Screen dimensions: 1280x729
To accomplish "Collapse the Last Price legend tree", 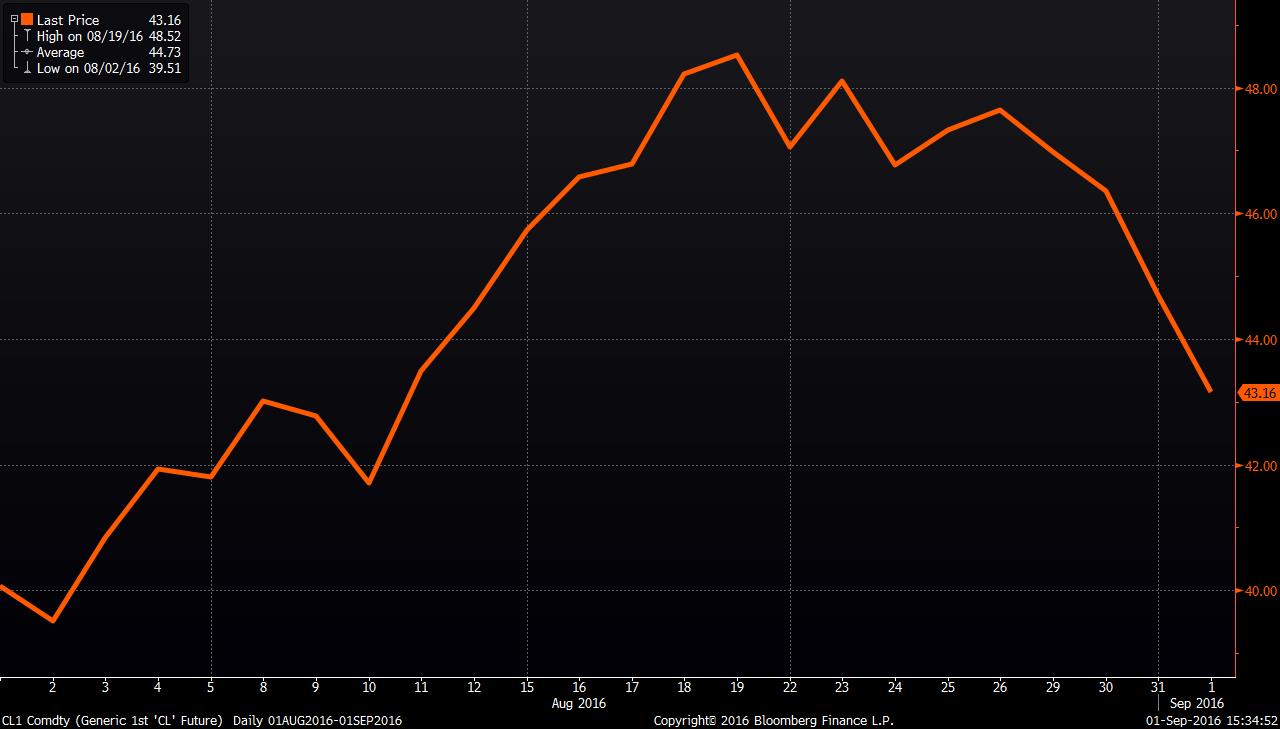I will click(13, 20).
